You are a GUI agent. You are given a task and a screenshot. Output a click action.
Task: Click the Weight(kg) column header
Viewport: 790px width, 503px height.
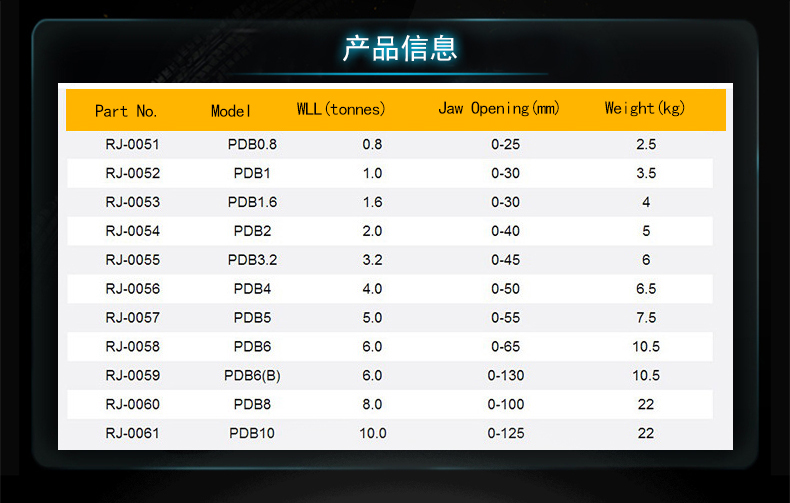coord(645,108)
